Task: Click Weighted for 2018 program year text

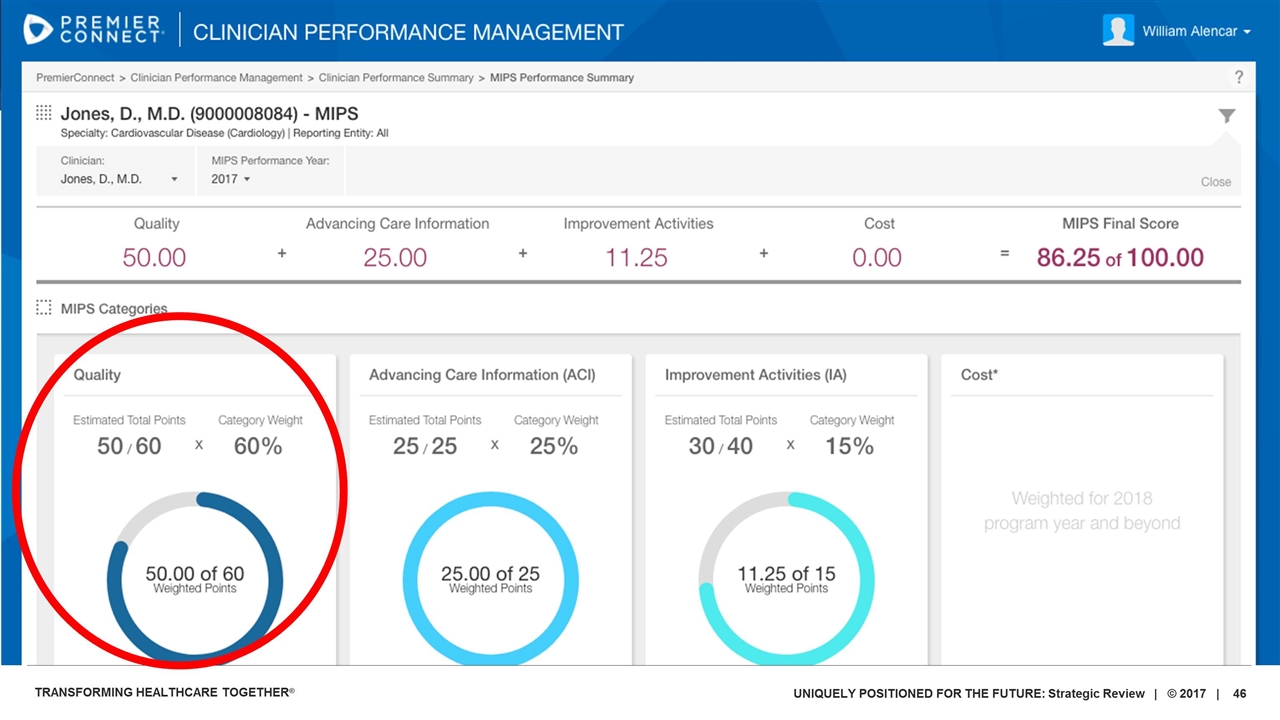Action: click(1082, 510)
